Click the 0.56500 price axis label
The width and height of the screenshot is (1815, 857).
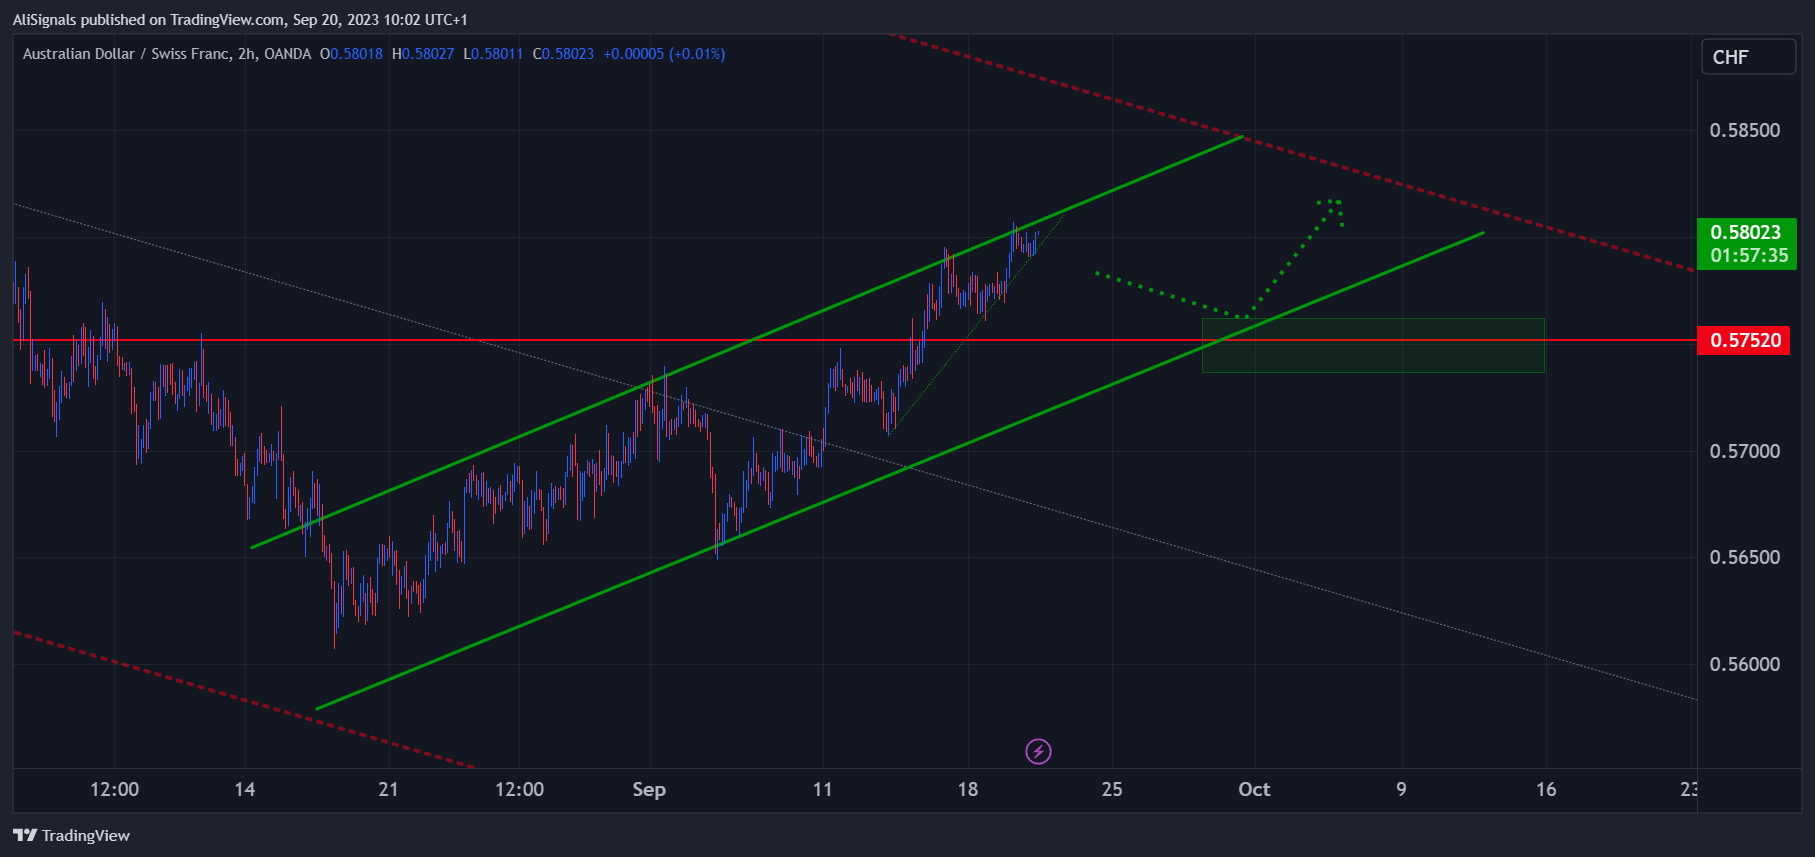tap(1745, 557)
